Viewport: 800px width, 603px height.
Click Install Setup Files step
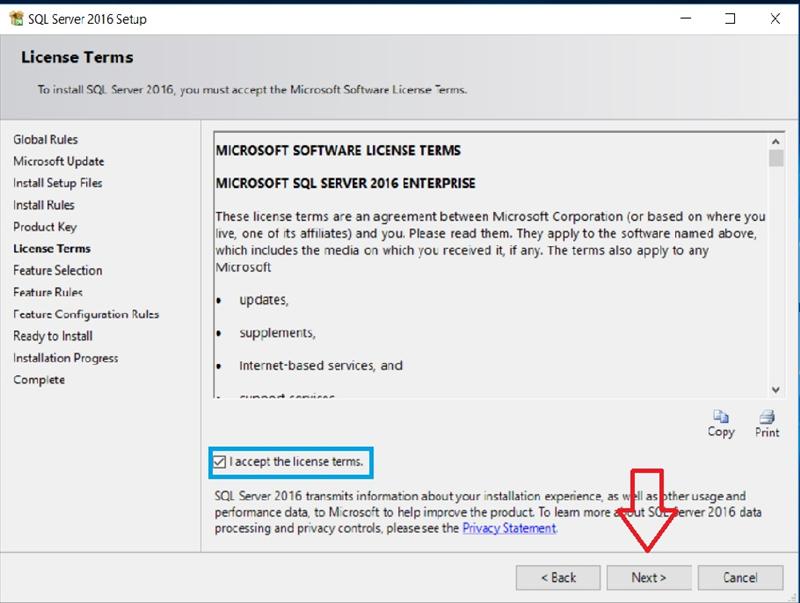pyautogui.click(x=57, y=183)
